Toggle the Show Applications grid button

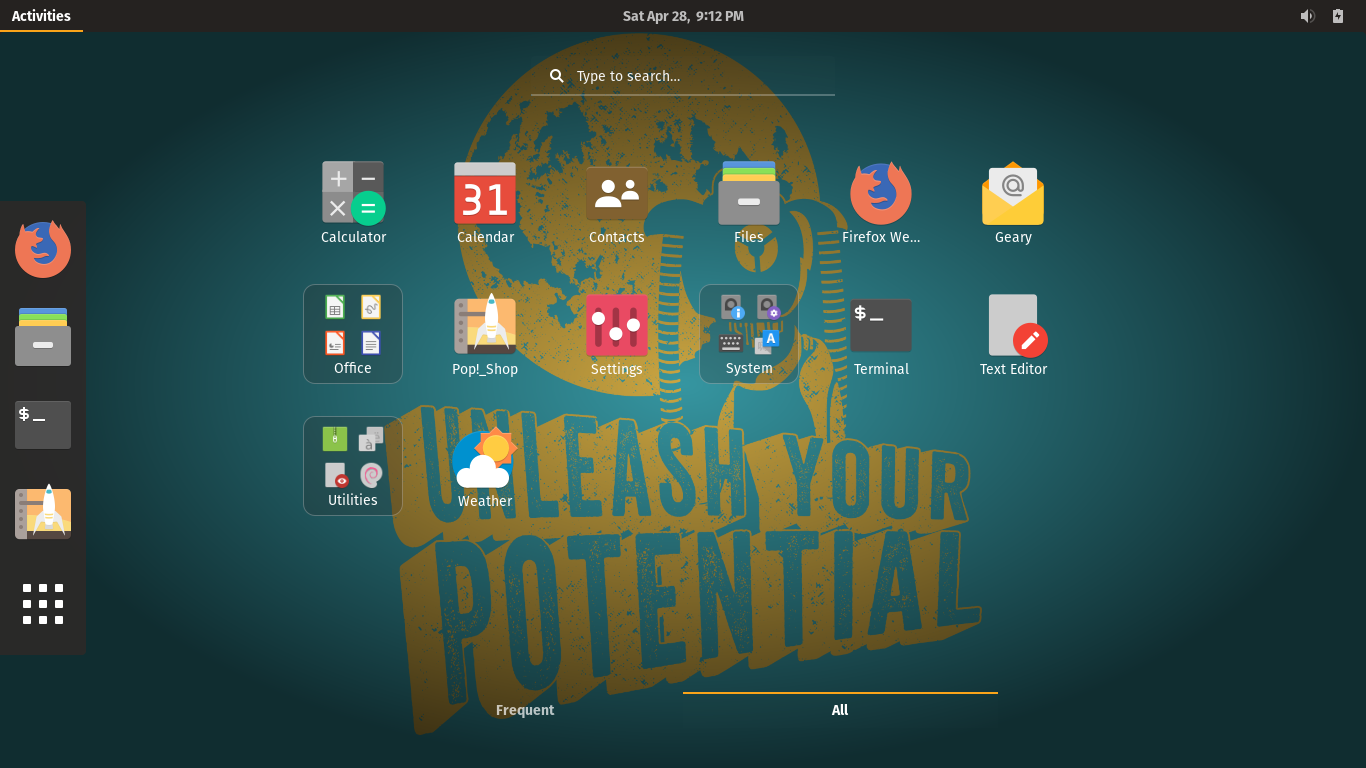click(x=43, y=604)
